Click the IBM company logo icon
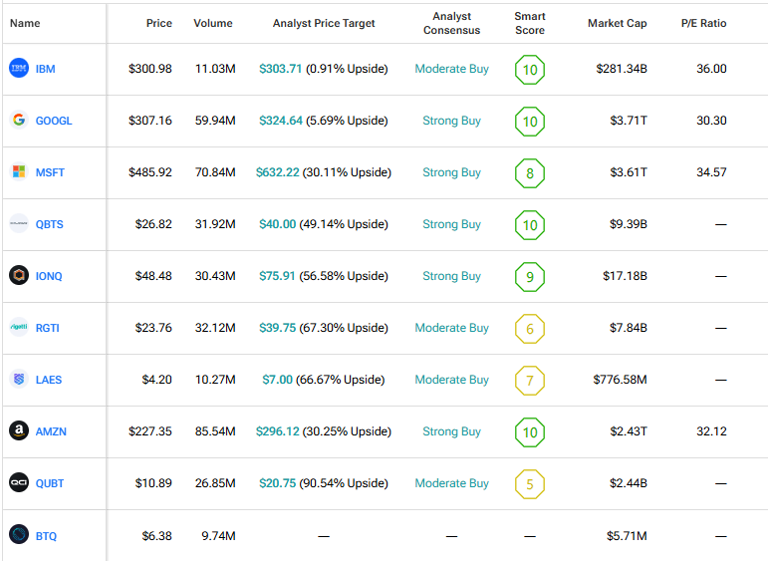768x561 pixels. (x=18, y=68)
